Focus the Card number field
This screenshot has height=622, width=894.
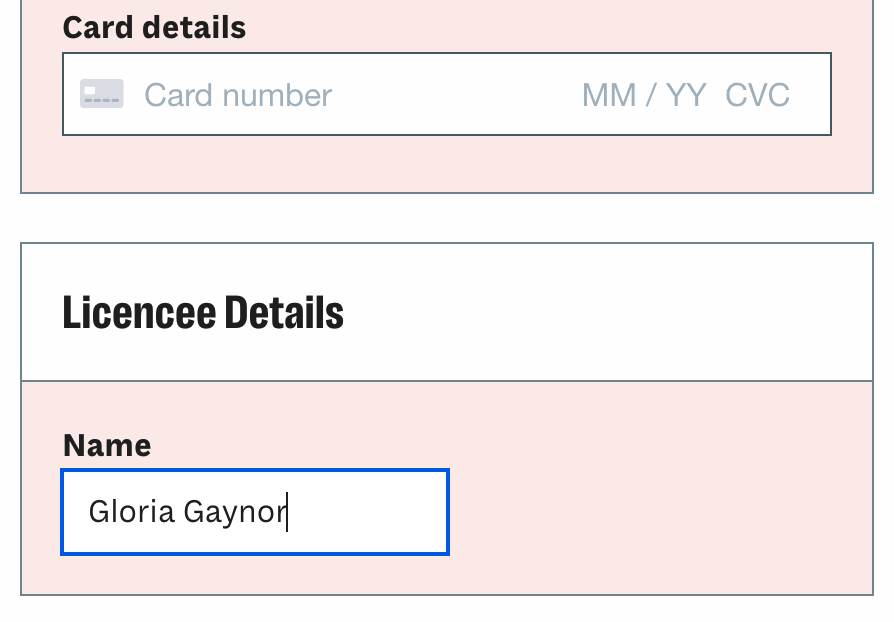(x=238, y=95)
